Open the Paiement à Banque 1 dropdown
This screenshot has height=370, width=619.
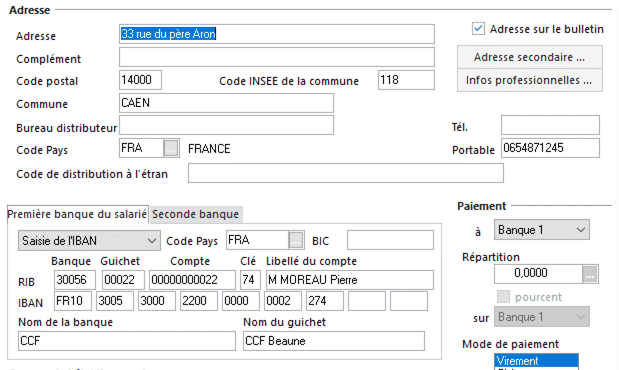(542, 230)
